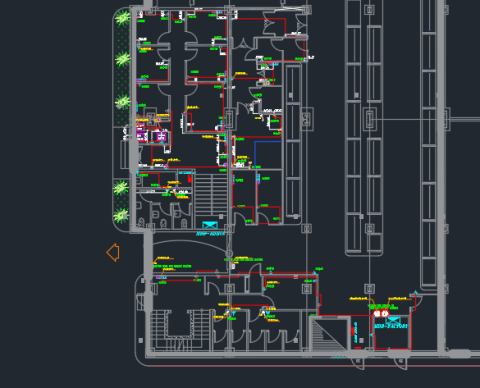Select the right magenta equipment block
The height and width of the screenshot is (388, 480).
click(x=161, y=136)
